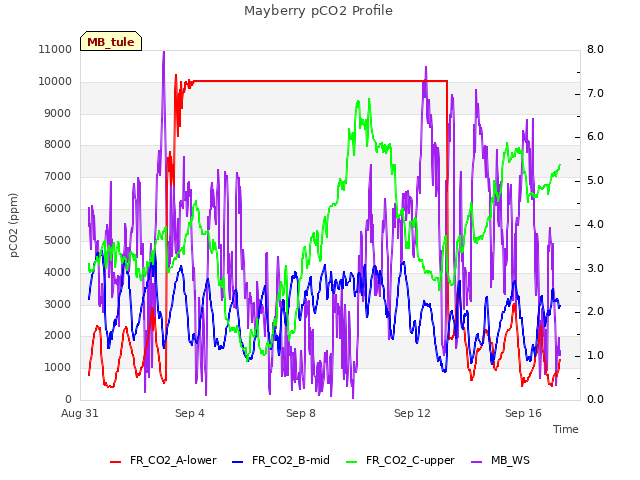640x480 pixels.
Task: Click the 10000 left axis value
Action: 55,82
